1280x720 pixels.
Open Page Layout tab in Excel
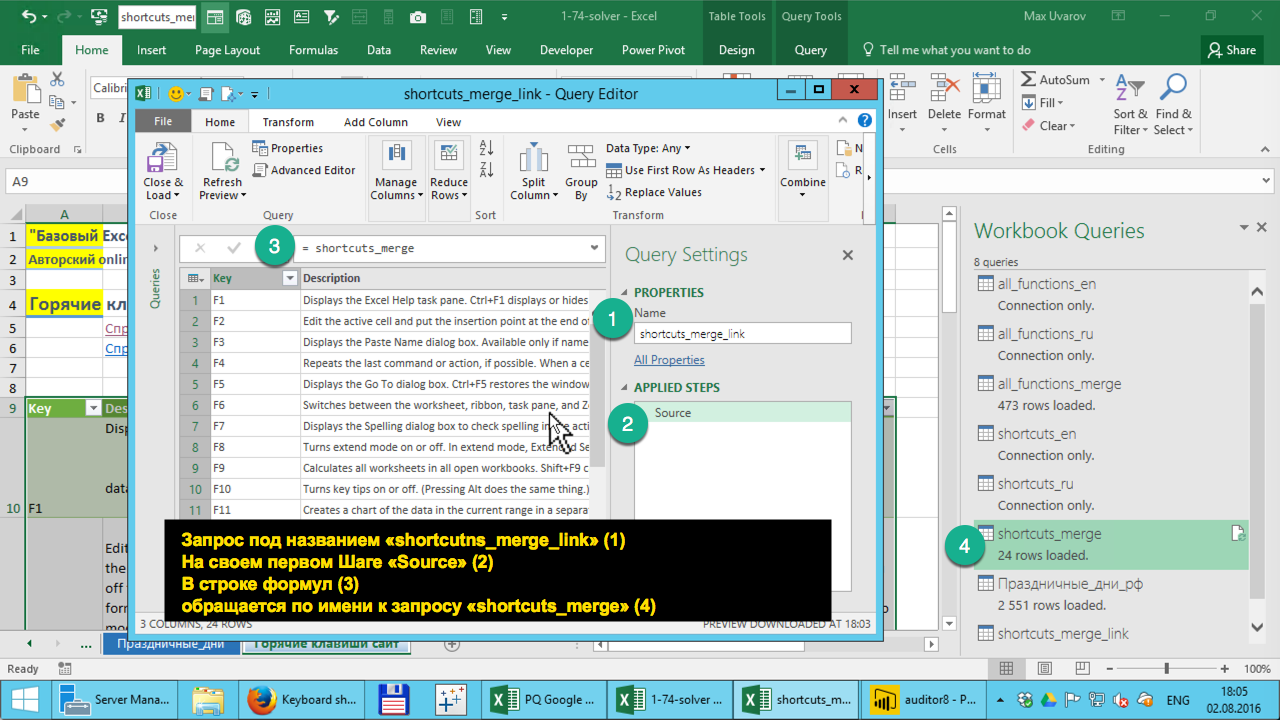point(227,50)
